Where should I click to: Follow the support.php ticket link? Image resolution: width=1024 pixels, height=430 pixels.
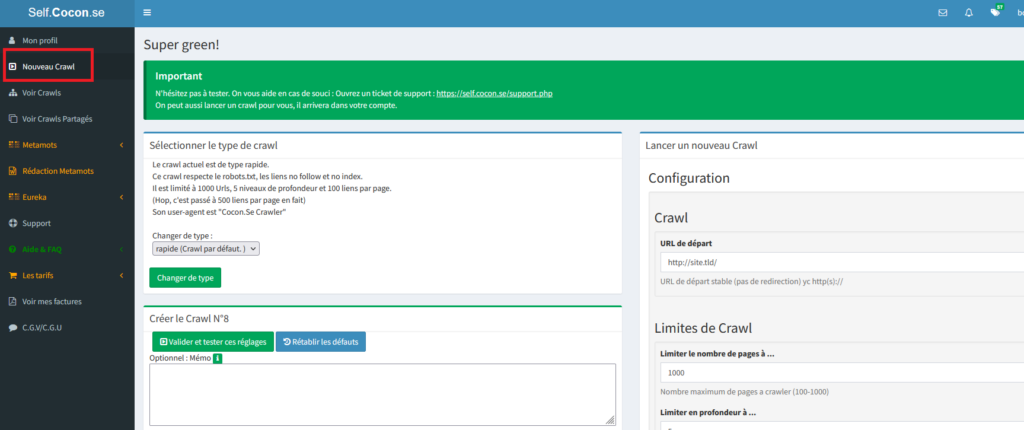pyautogui.click(x=494, y=93)
